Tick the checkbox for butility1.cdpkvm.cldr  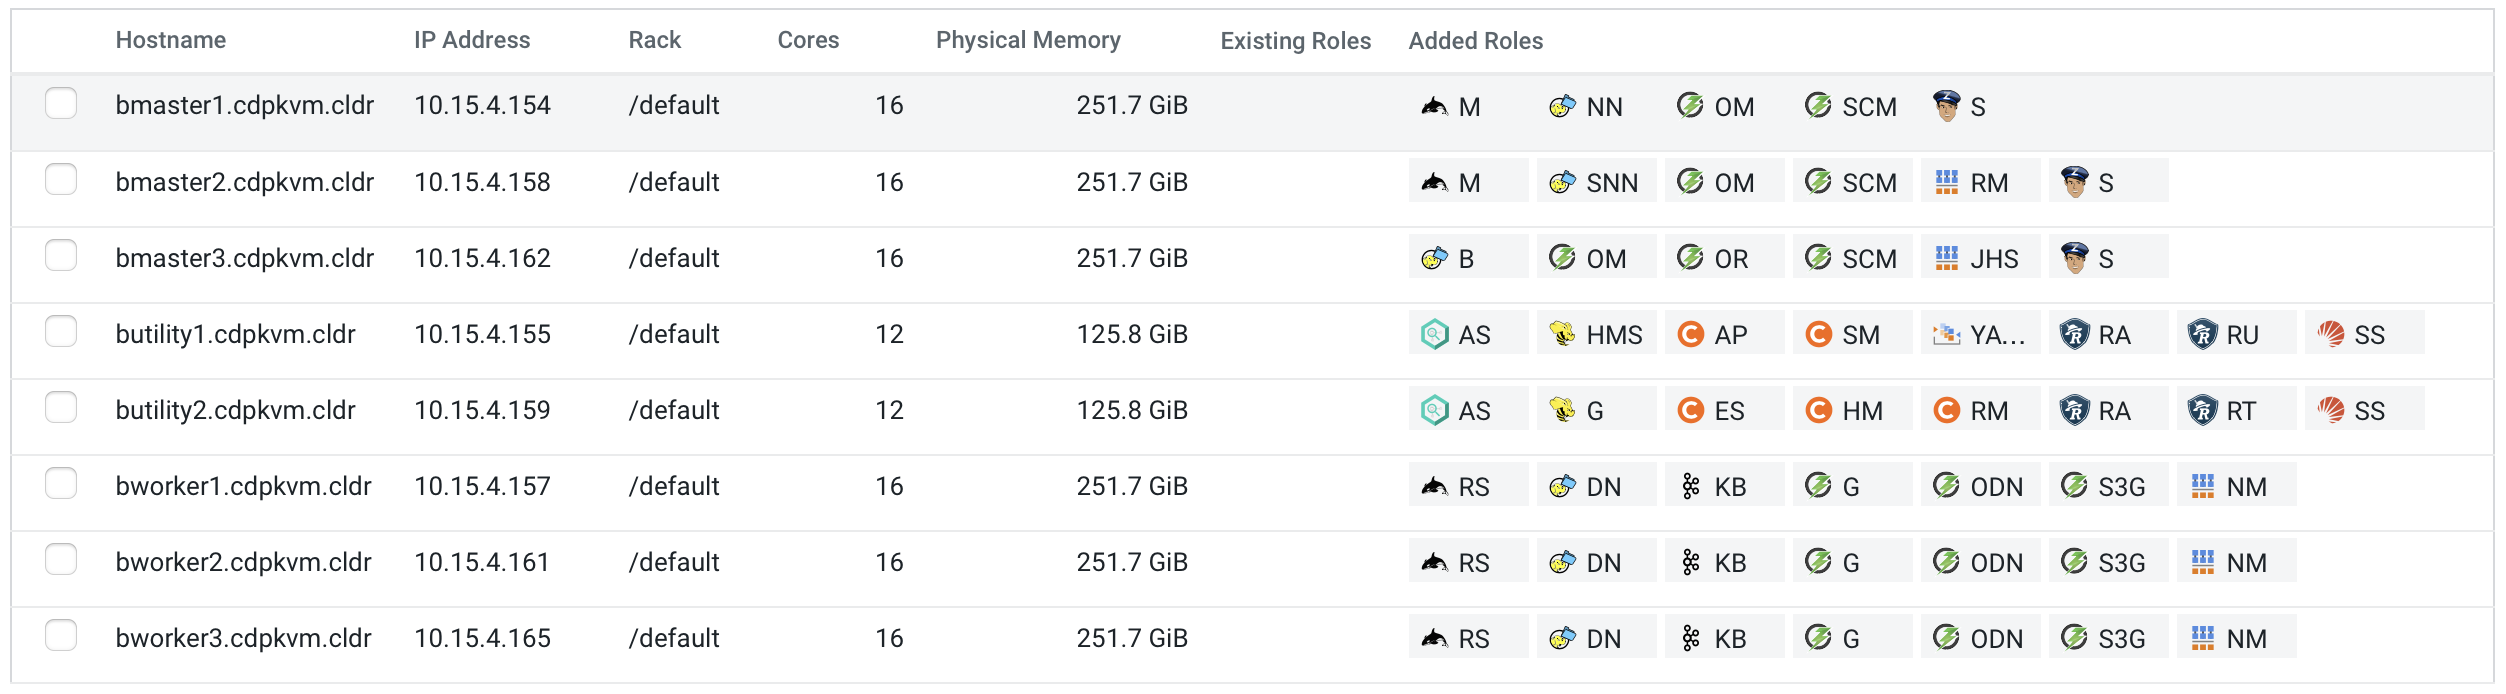point(61,332)
